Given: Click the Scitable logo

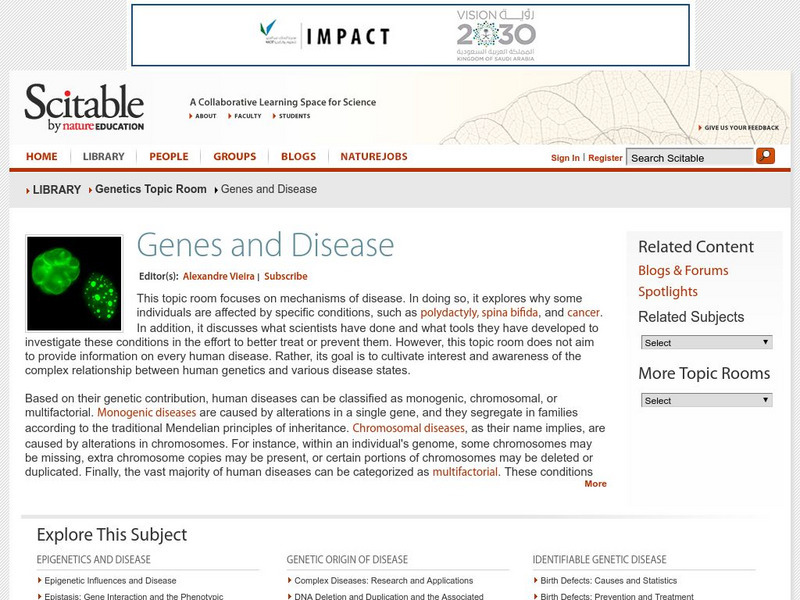Looking at the screenshot, I should (86, 107).
